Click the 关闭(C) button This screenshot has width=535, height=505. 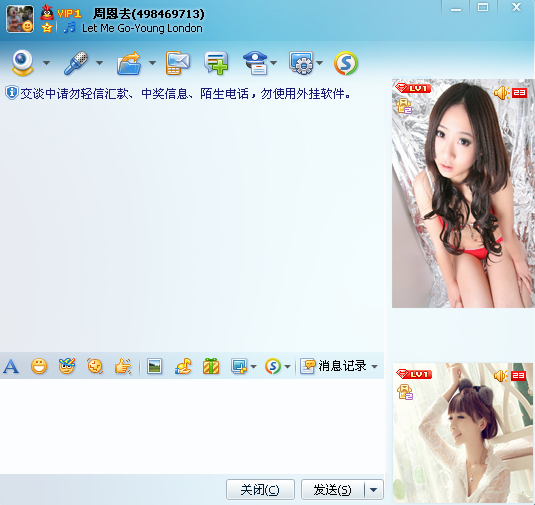pos(260,490)
